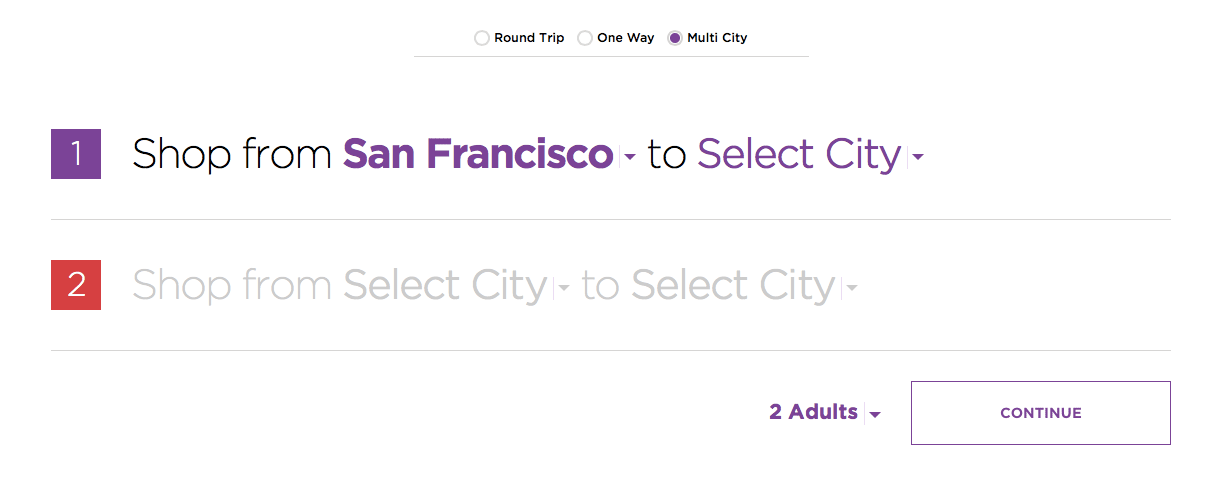Screen dimensions: 1223x495
Task: Click the word "to" in the flight 1 row
Action: pos(667,155)
